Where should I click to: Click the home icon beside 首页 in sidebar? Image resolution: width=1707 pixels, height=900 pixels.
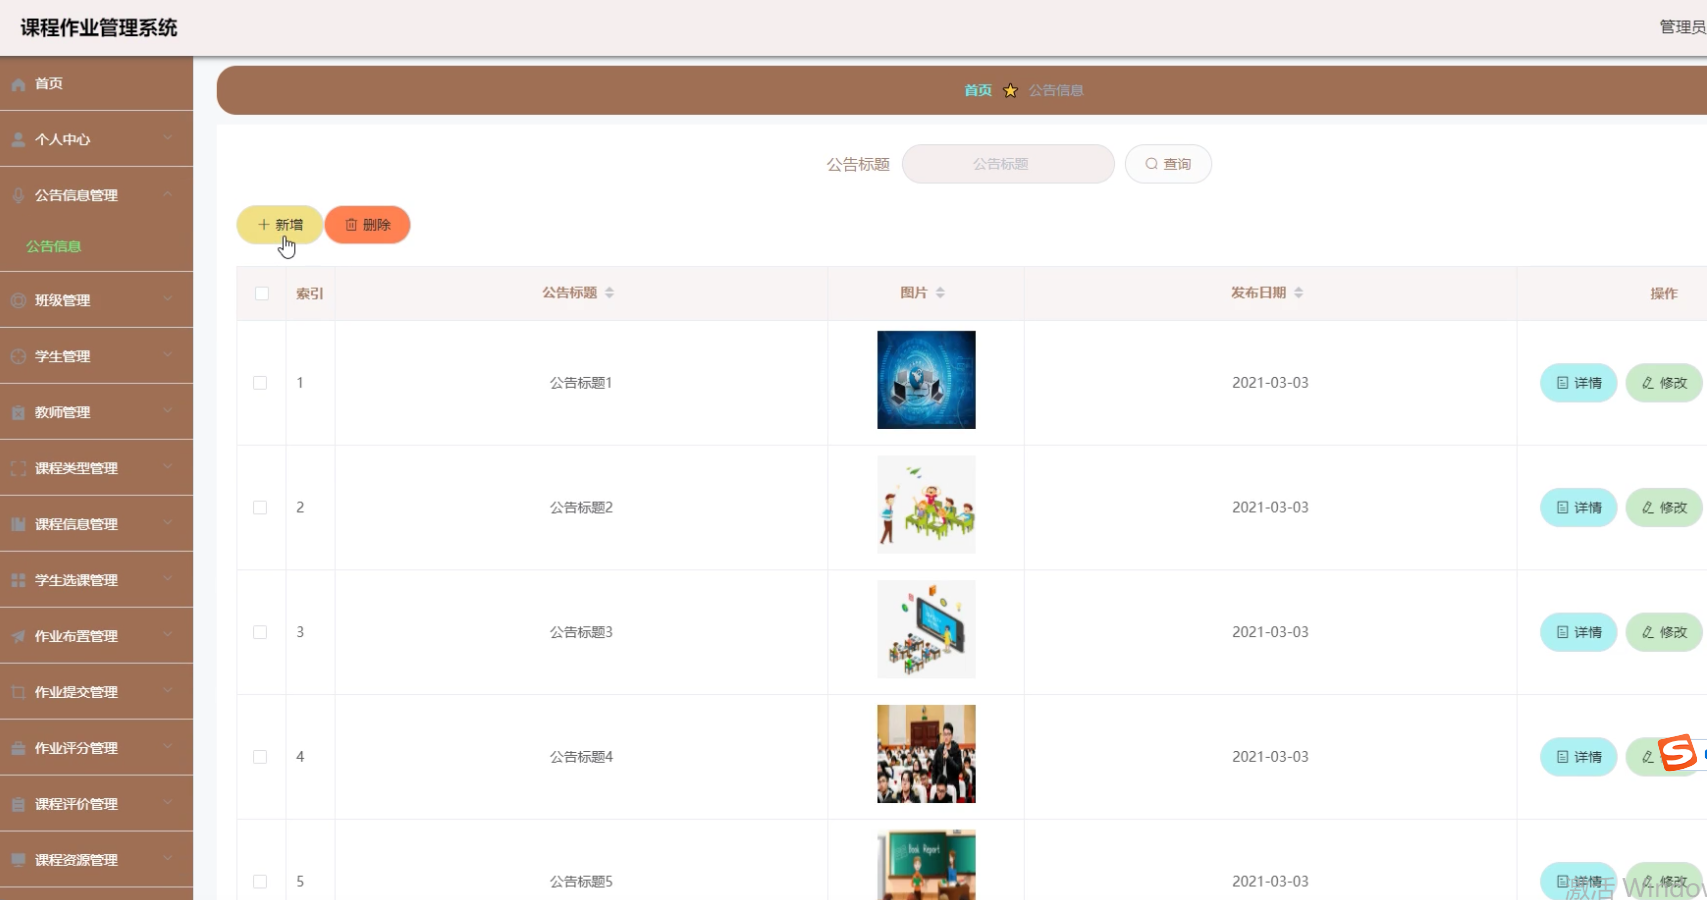(x=18, y=85)
